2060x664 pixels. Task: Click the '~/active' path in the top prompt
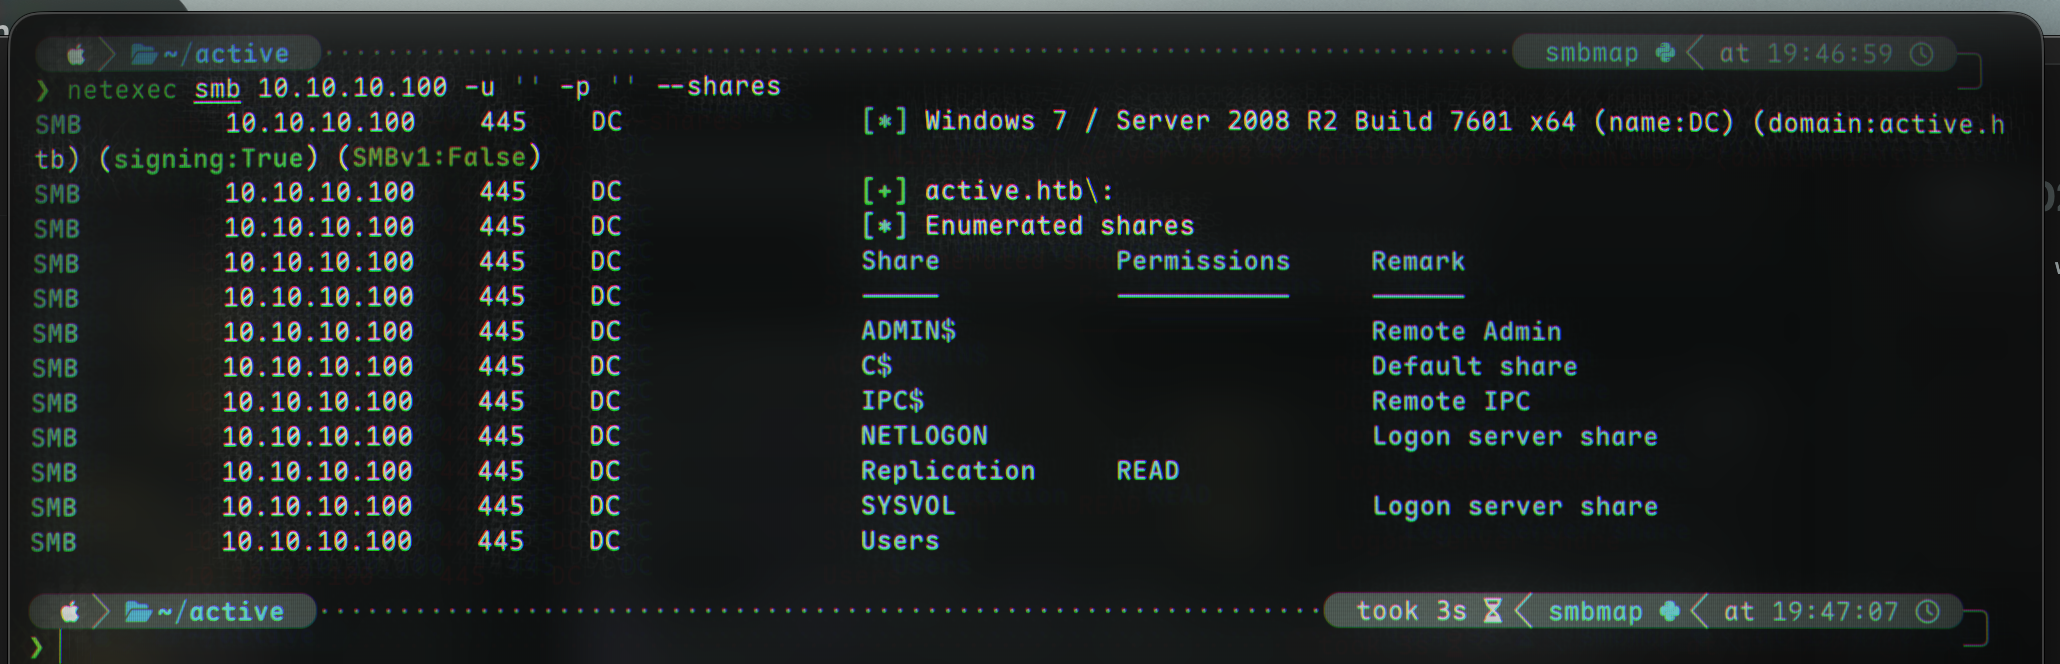[225, 54]
